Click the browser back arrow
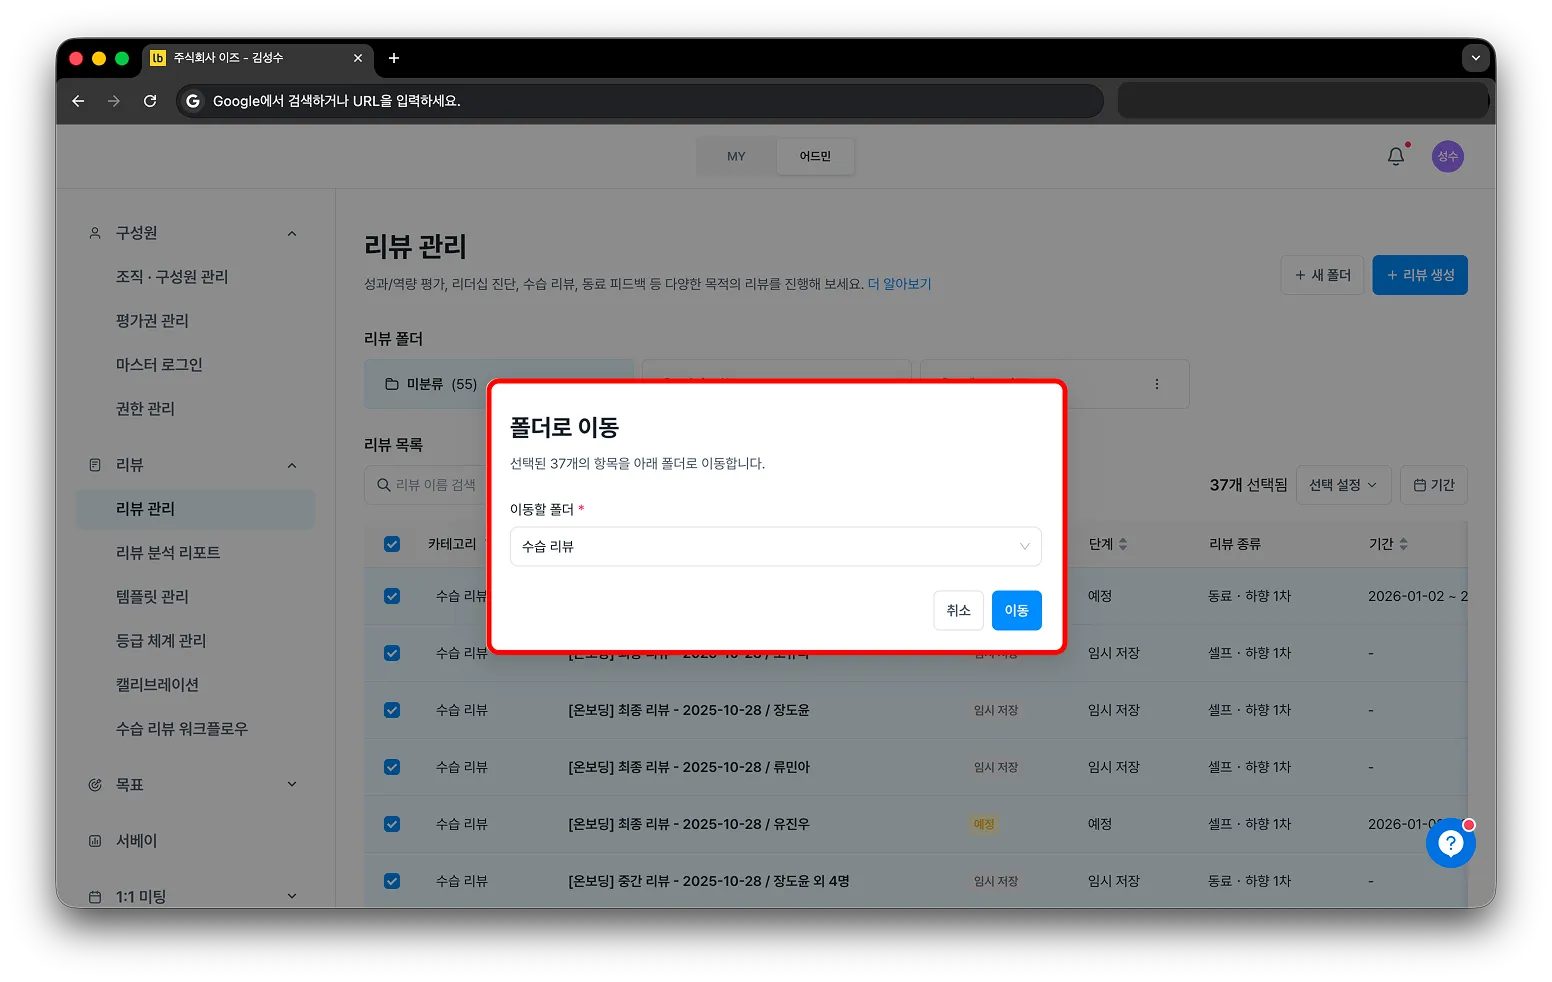 point(78,101)
